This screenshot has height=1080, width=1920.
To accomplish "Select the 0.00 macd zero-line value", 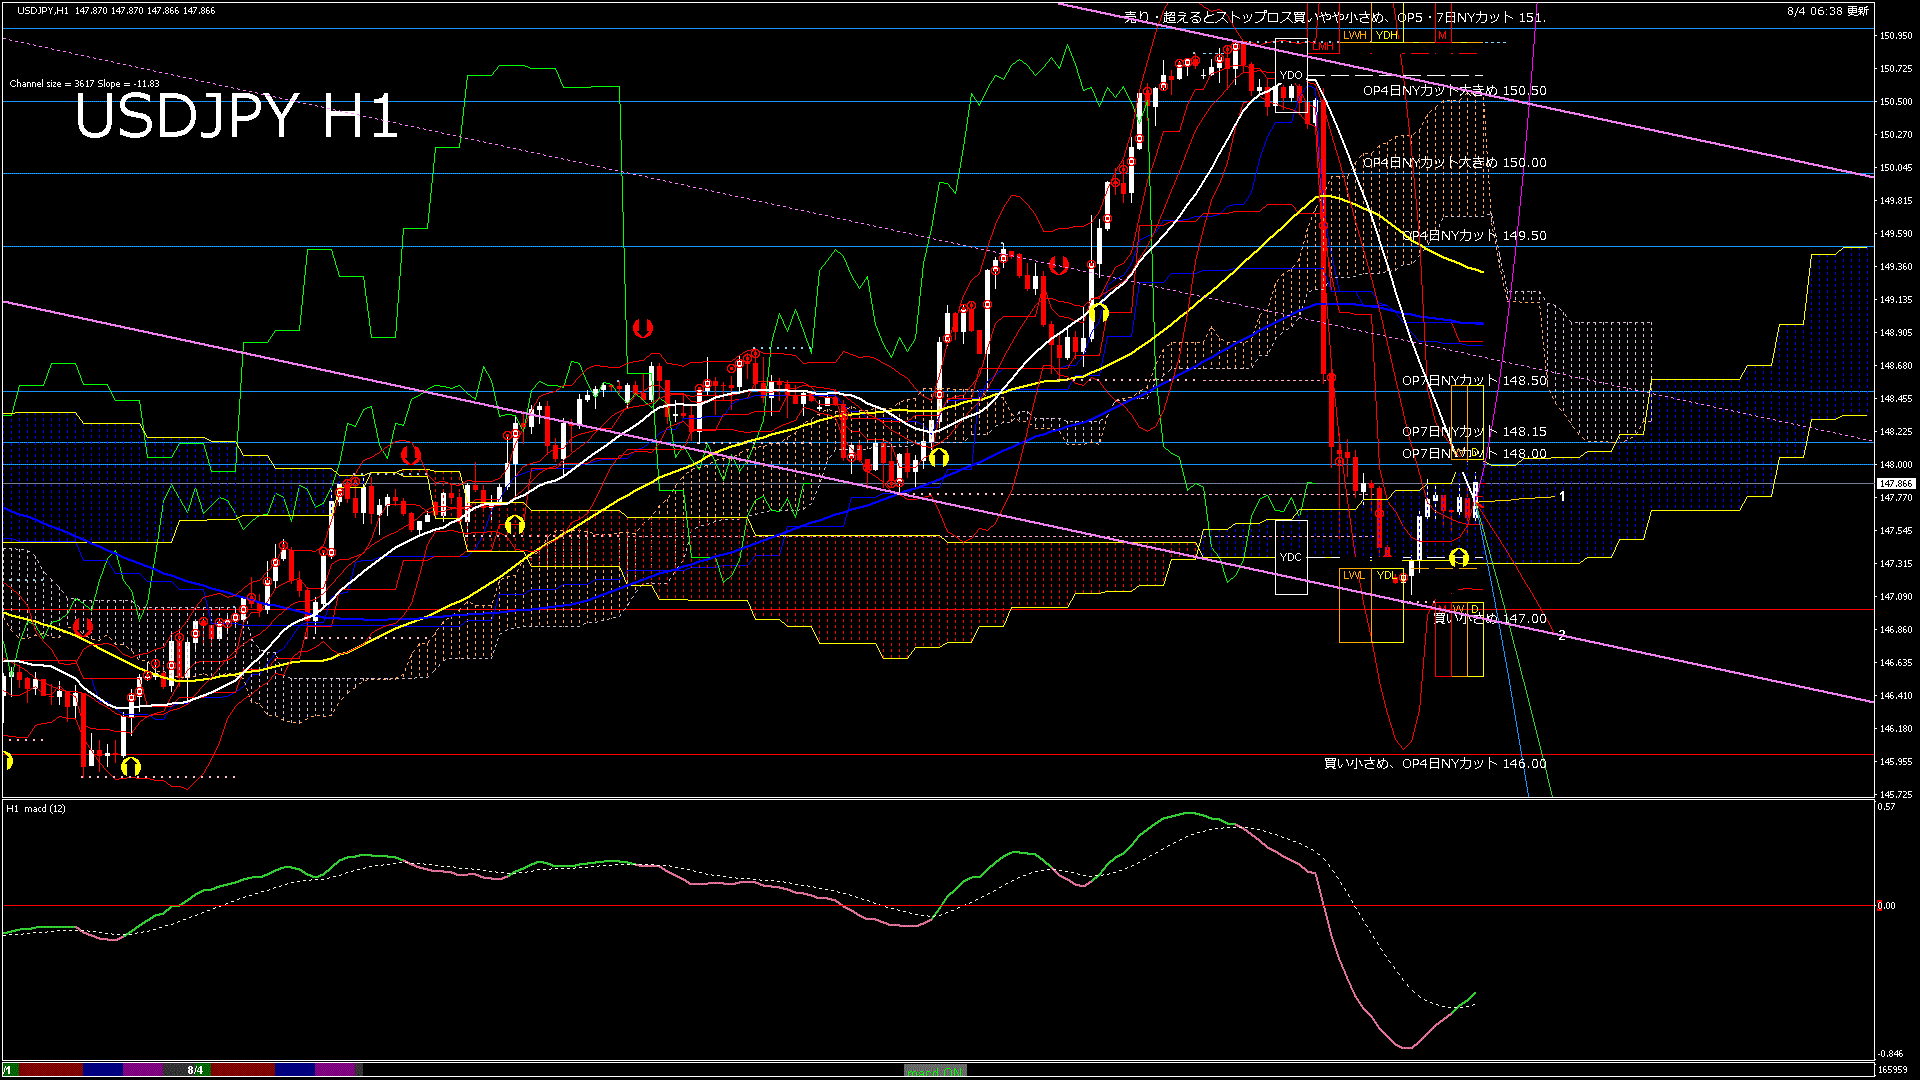I will tap(1886, 906).
